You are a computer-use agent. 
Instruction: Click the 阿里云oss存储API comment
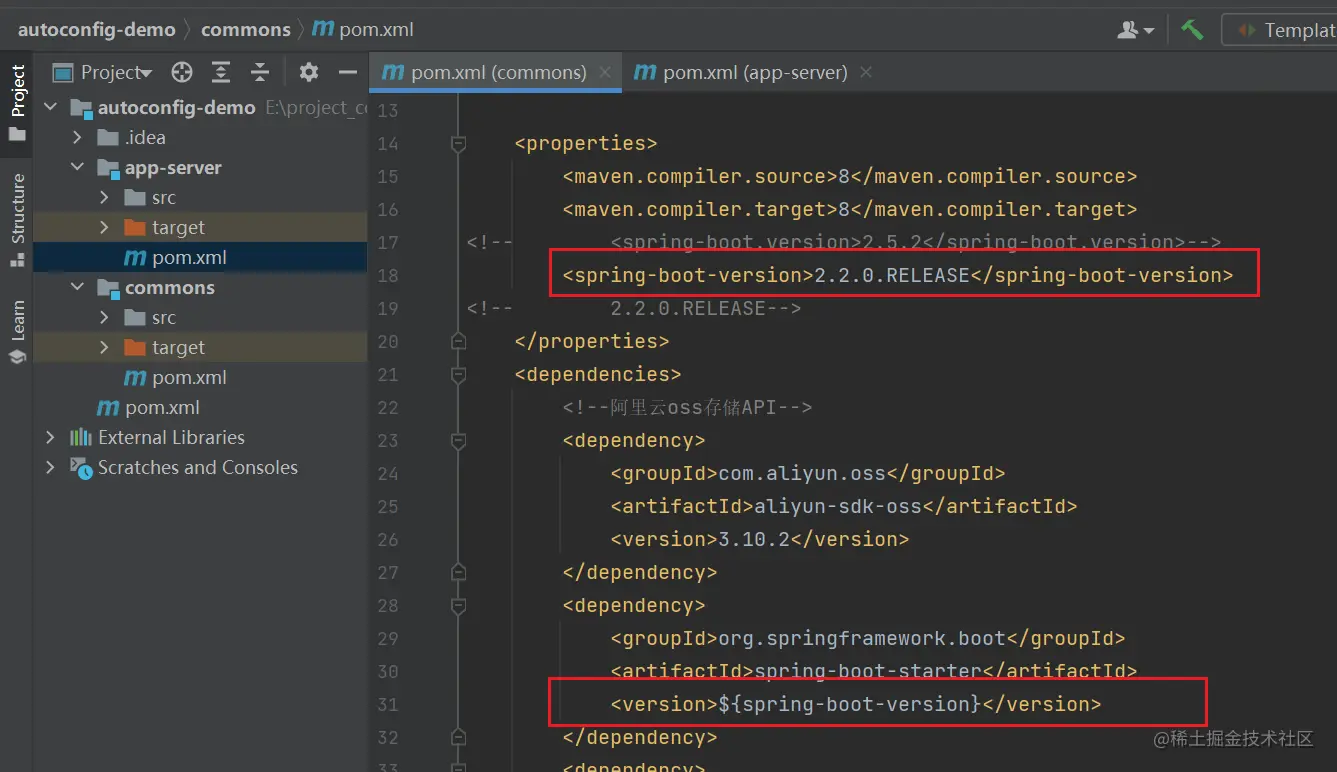pos(687,407)
